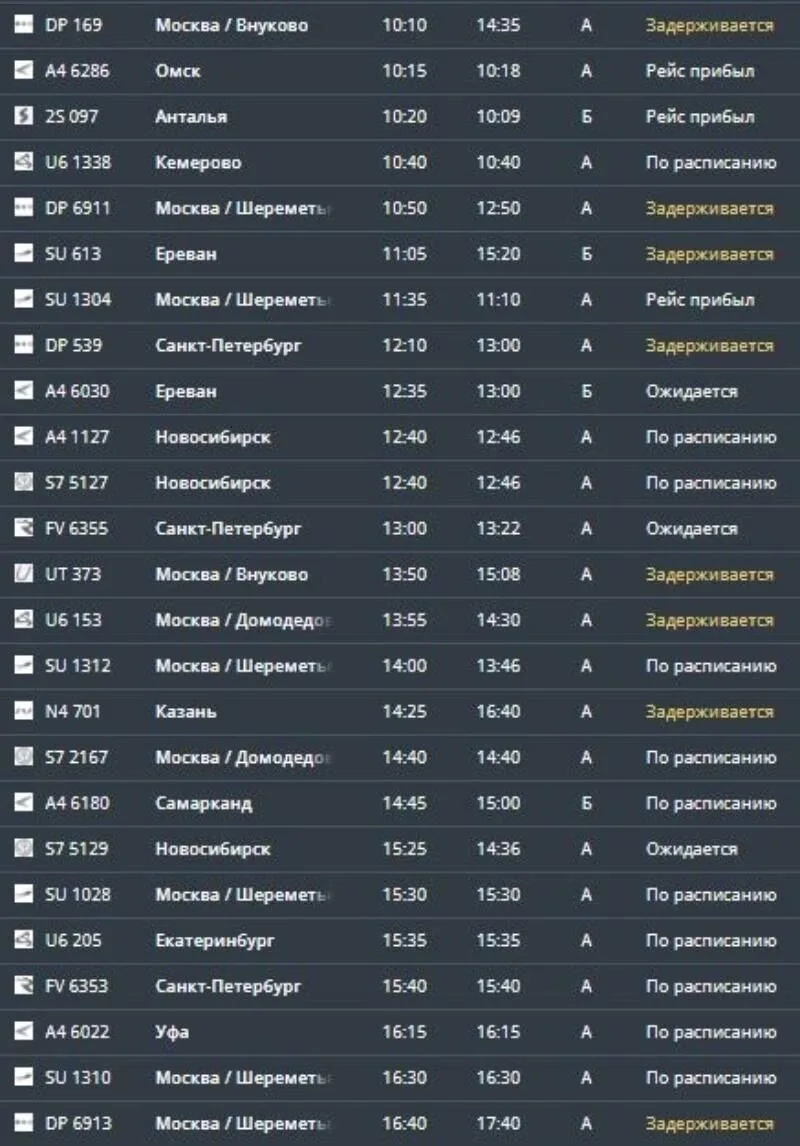Click the Rossiya icon for FV 6355
Image resolution: width=800 pixels, height=1146 pixels.
[24, 528]
